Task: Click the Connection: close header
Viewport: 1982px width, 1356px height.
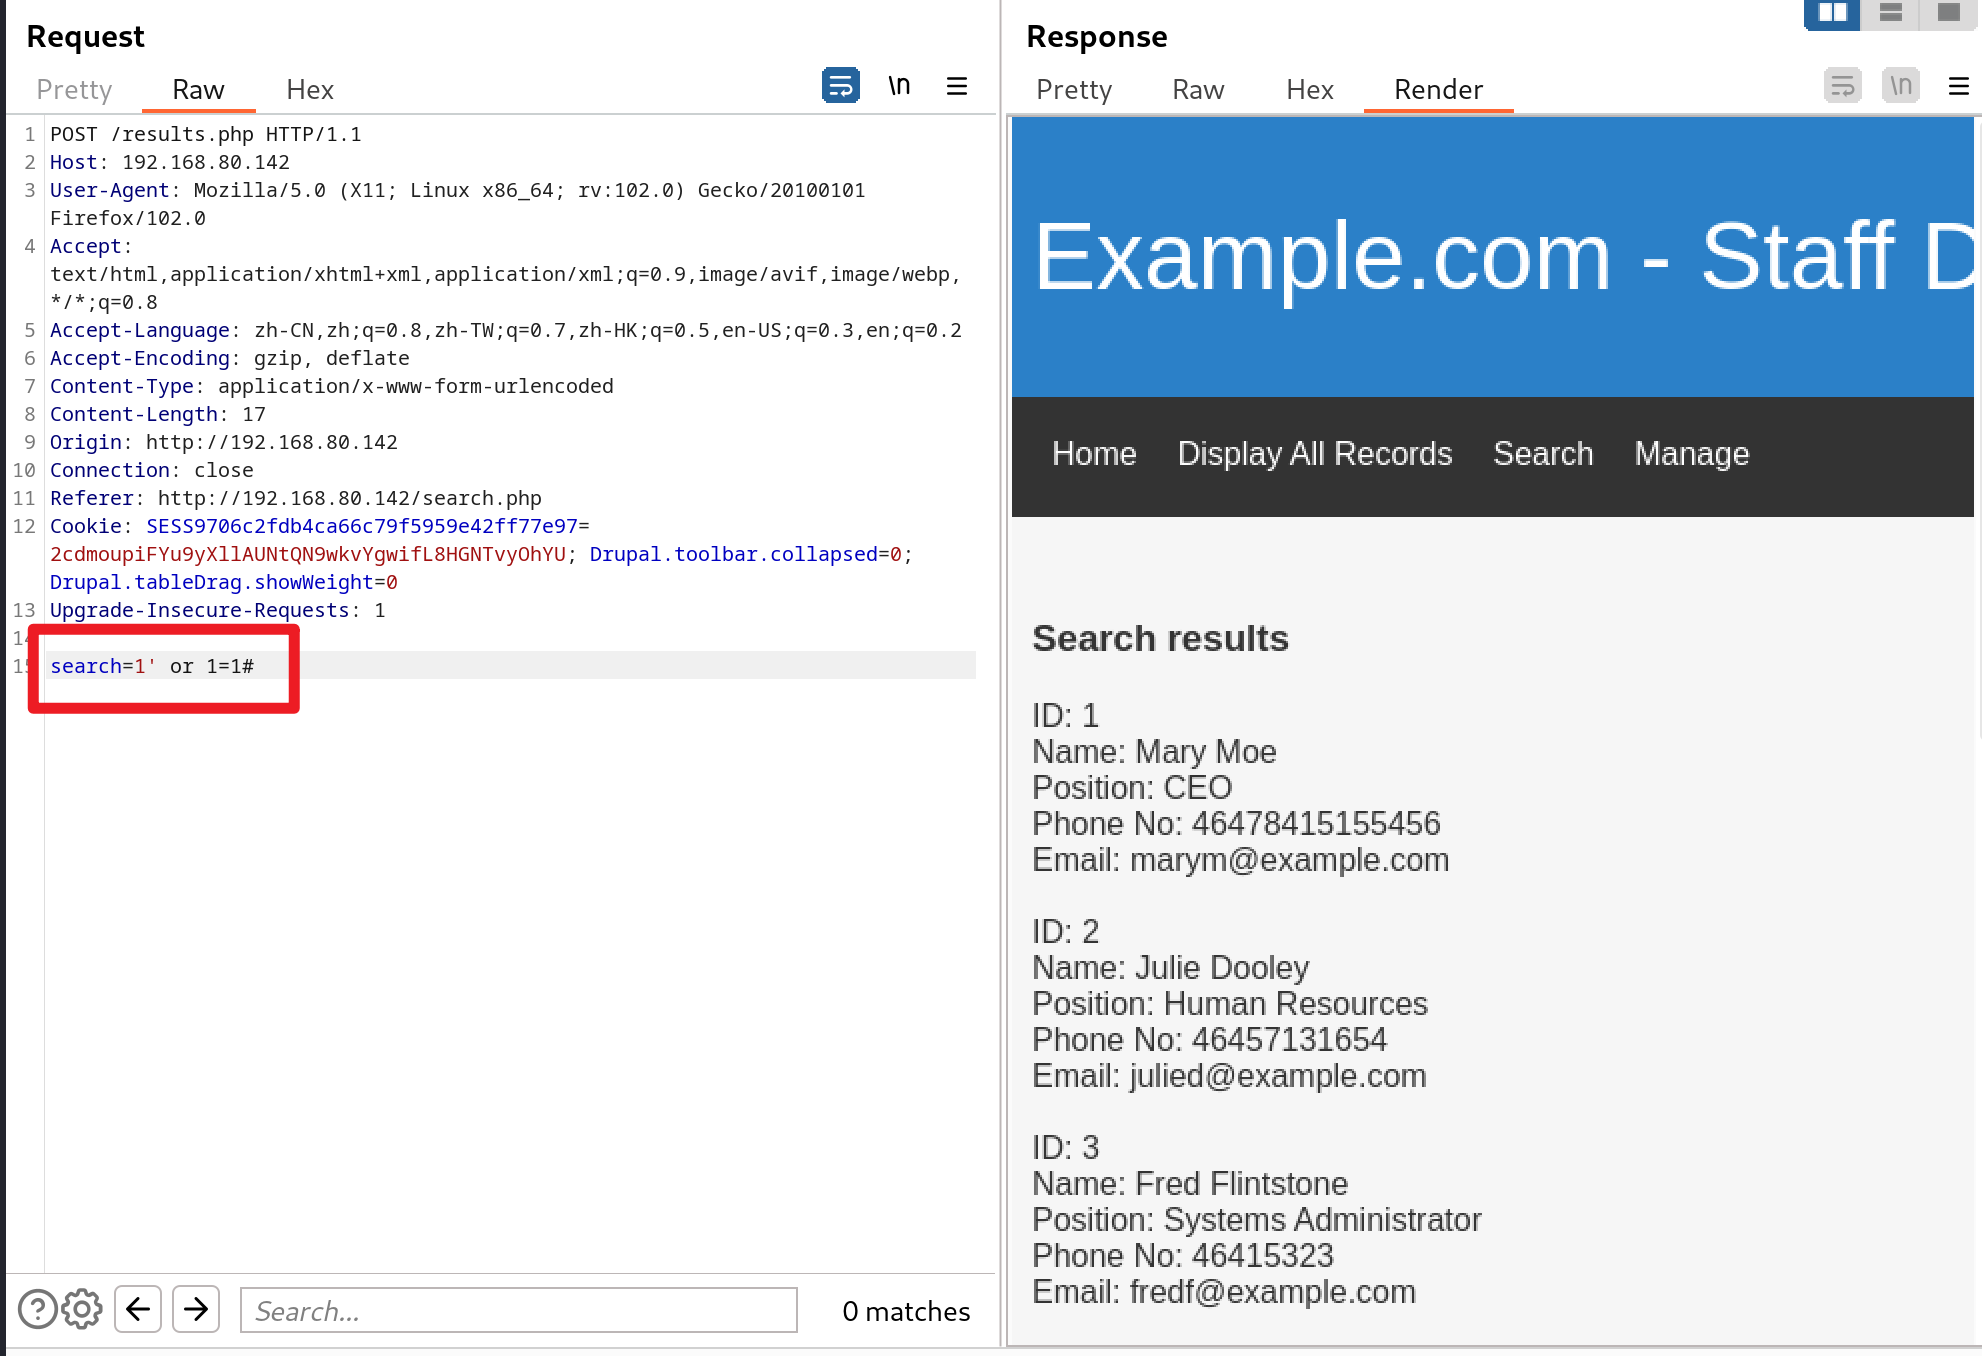Action: (152, 470)
